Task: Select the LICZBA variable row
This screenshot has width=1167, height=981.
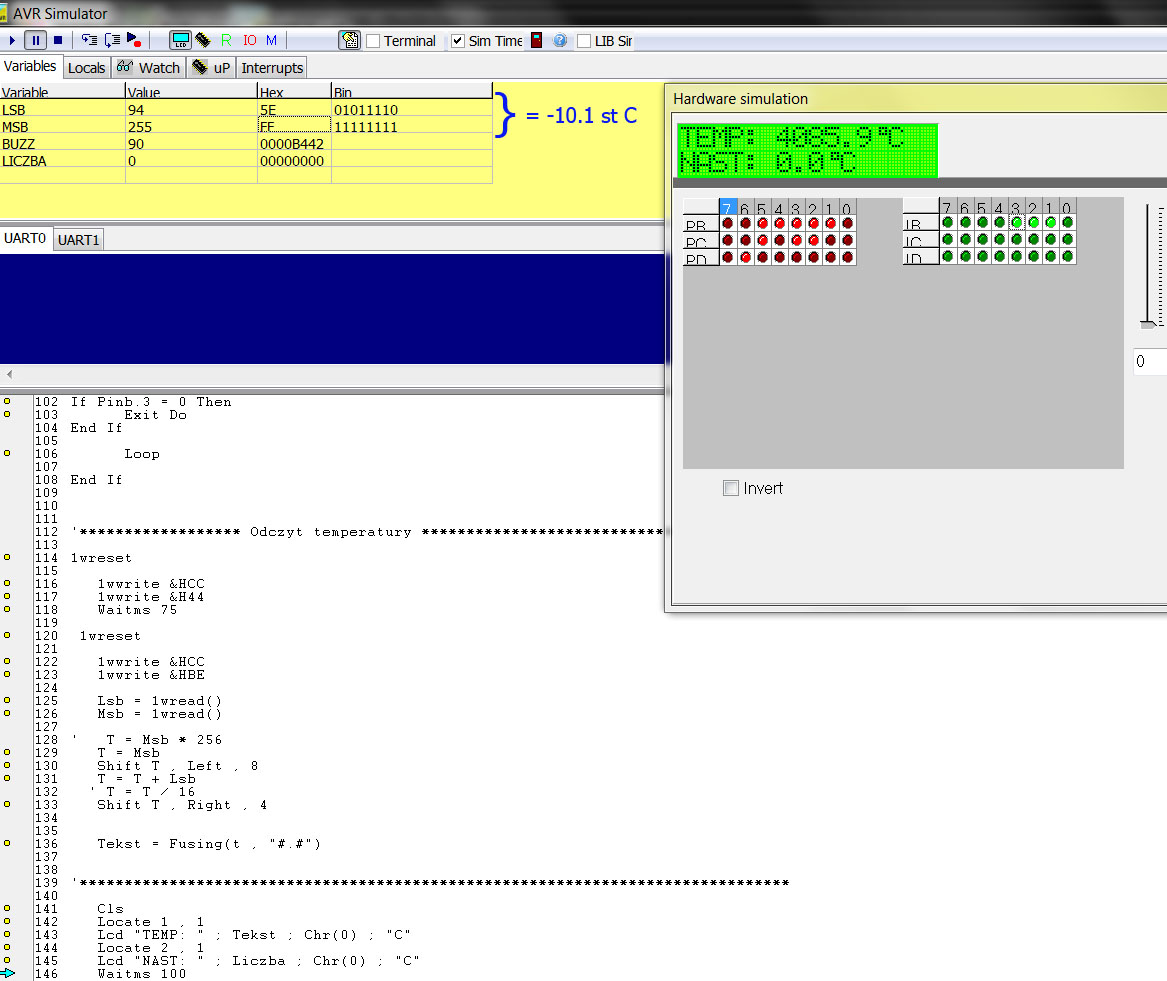Action: pyautogui.click(x=246, y=162)
